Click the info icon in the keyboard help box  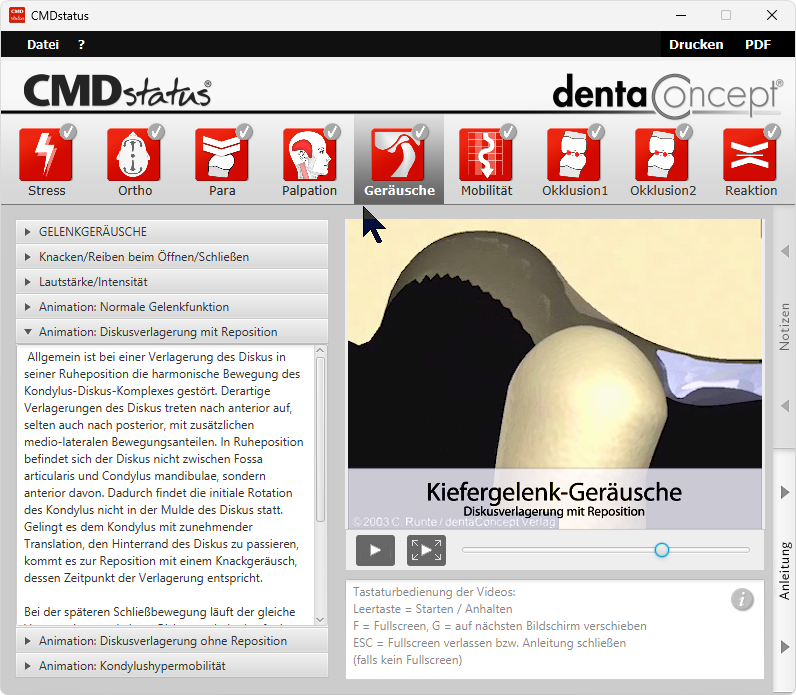tap(742, 600)
